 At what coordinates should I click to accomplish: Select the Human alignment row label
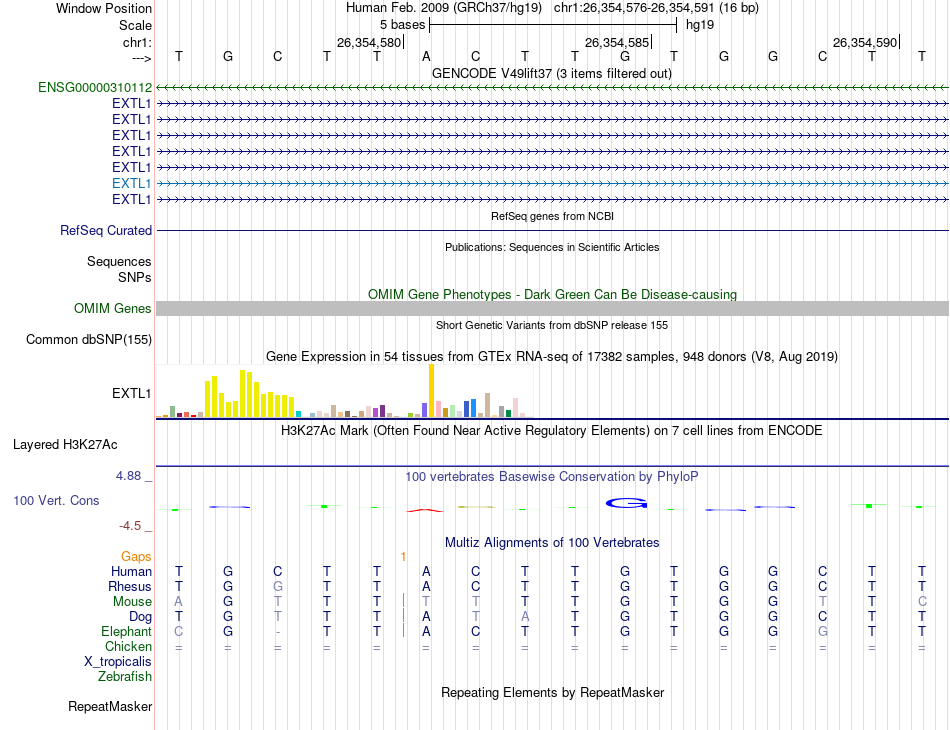[131, 571]
